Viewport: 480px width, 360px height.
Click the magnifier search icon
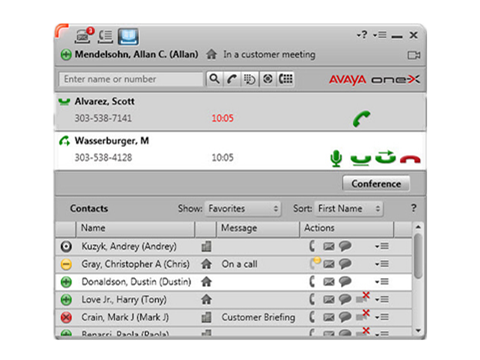214,79
